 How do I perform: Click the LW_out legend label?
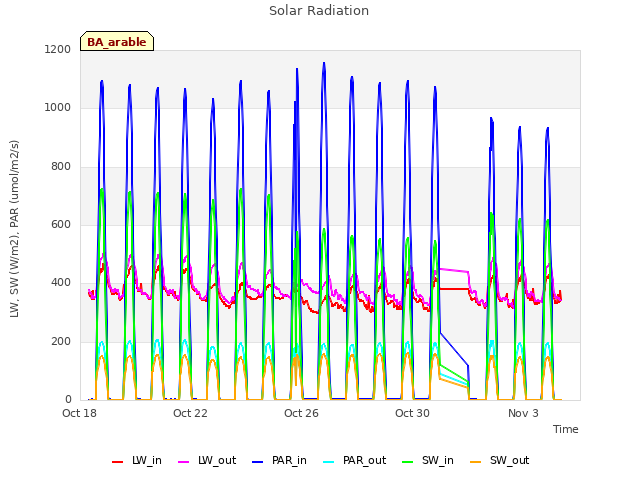pos(217,461)
